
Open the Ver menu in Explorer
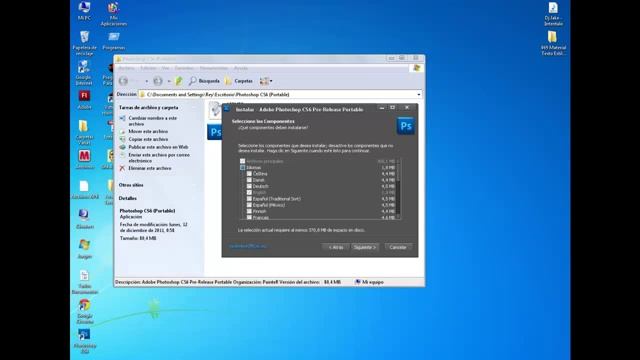165,68
